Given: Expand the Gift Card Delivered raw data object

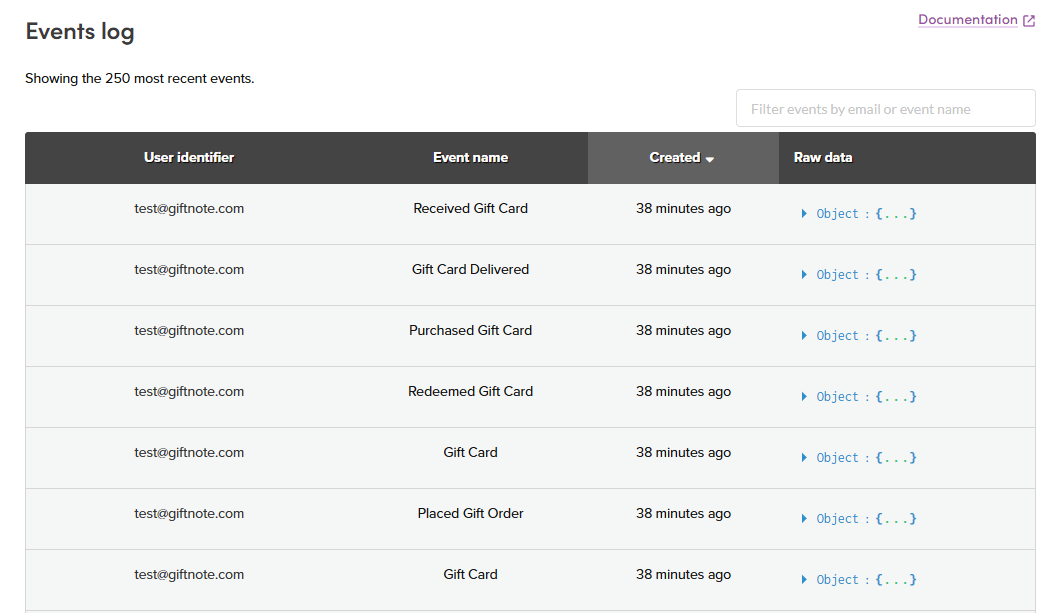Looking at the screenshot, I should coord(804,274).
